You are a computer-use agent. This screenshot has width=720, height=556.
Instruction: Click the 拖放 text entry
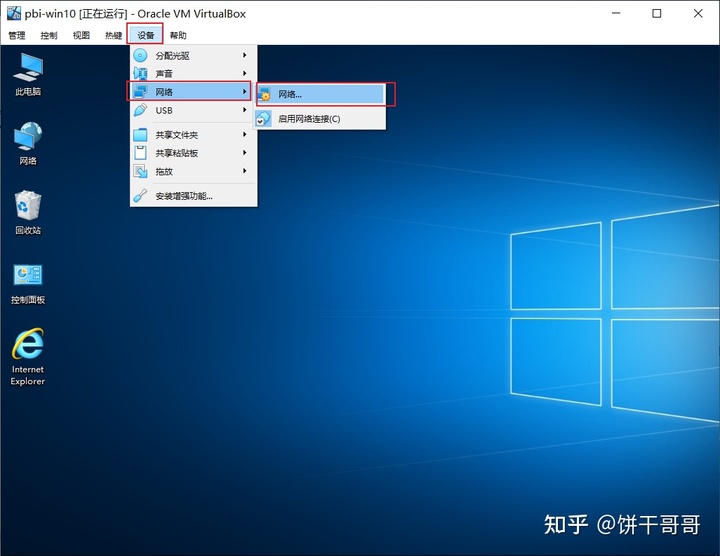point(164,171)
